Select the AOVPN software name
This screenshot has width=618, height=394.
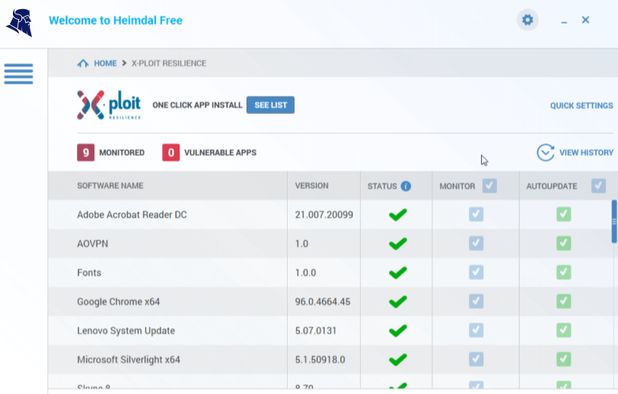[93, 243]
